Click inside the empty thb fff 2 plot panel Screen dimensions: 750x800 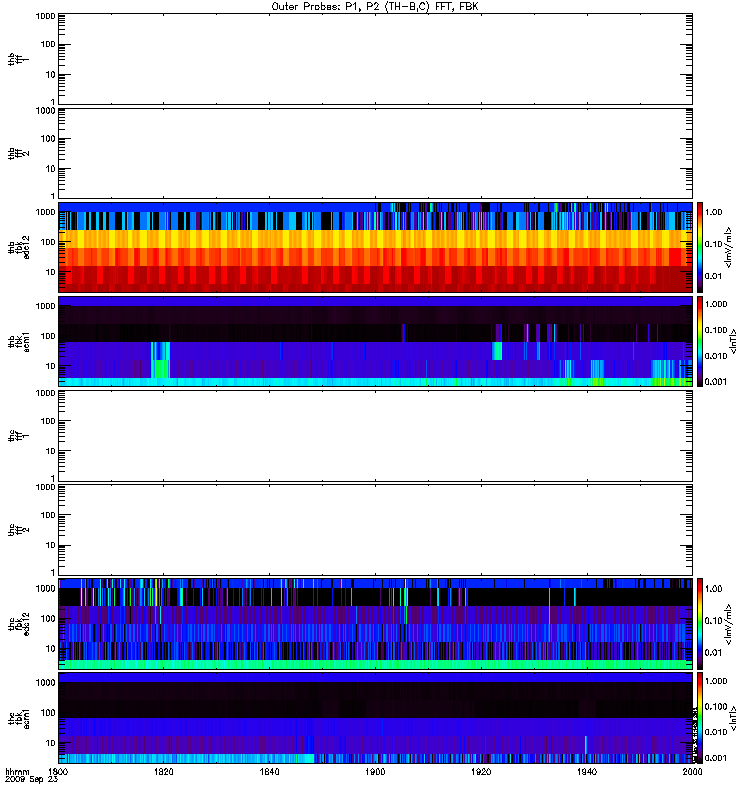[375, 154]
